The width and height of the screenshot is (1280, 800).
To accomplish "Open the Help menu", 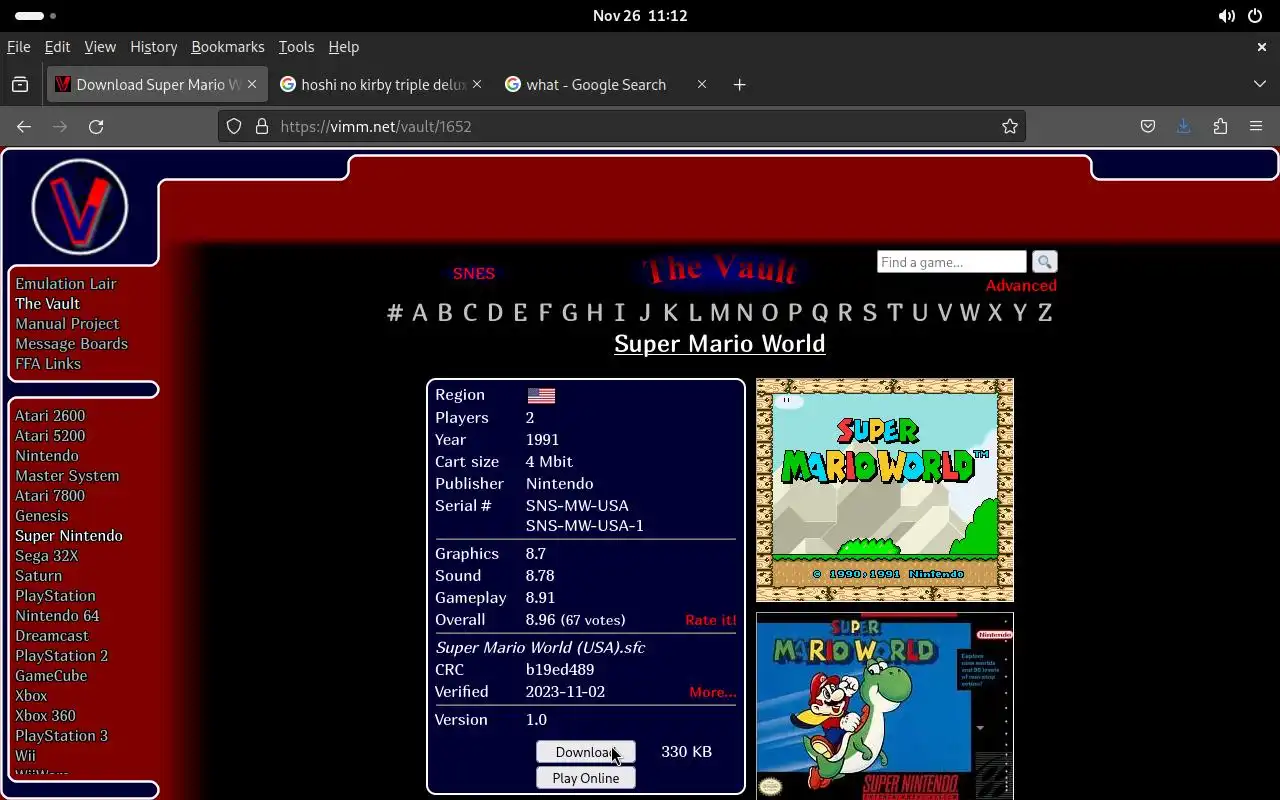I will (x=343, y=47).
